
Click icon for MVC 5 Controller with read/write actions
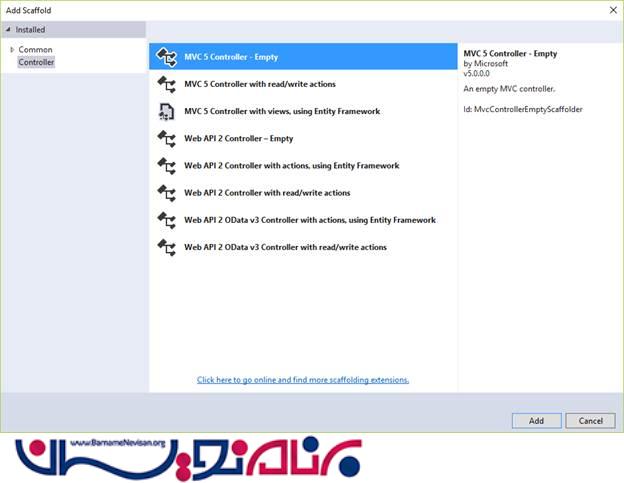point(166,84)
